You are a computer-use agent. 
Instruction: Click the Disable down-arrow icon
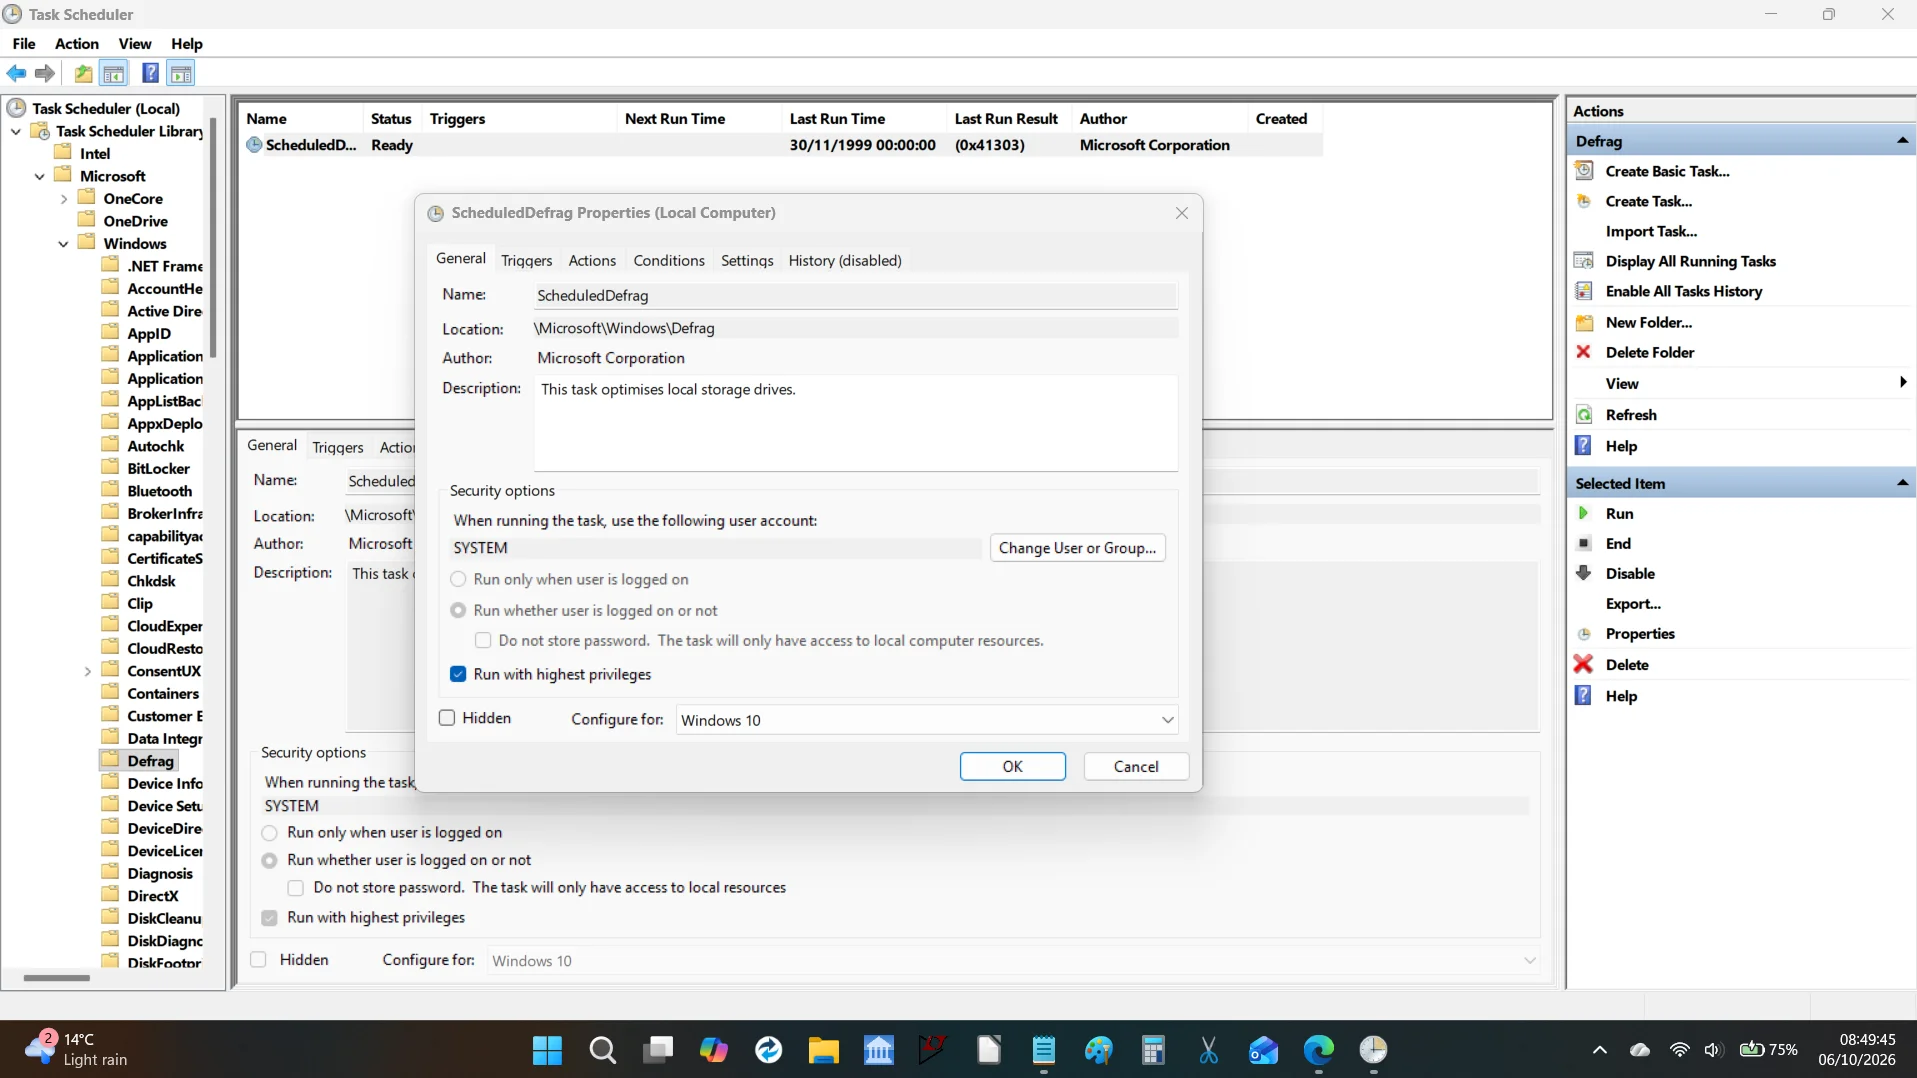tap(1584, 573)
